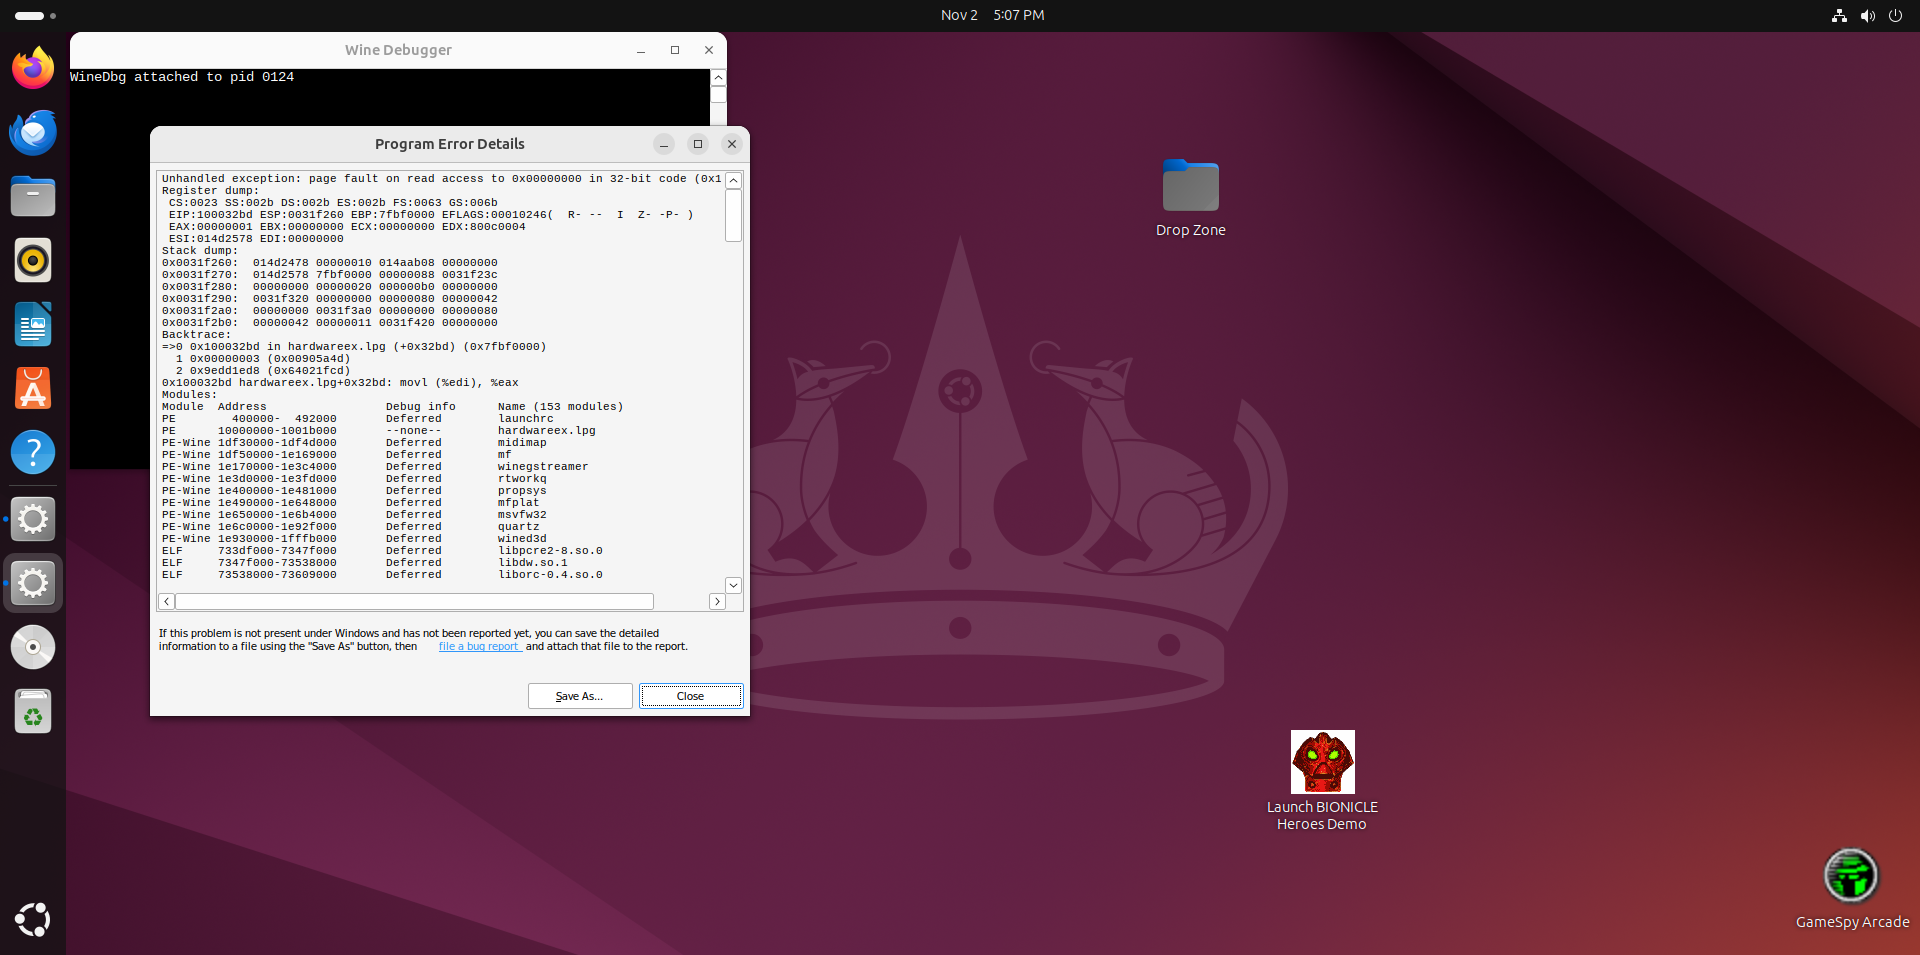Open the Help icon in the dock
This screenshot has height=955, width=1920.
click(x=33, y=452)
